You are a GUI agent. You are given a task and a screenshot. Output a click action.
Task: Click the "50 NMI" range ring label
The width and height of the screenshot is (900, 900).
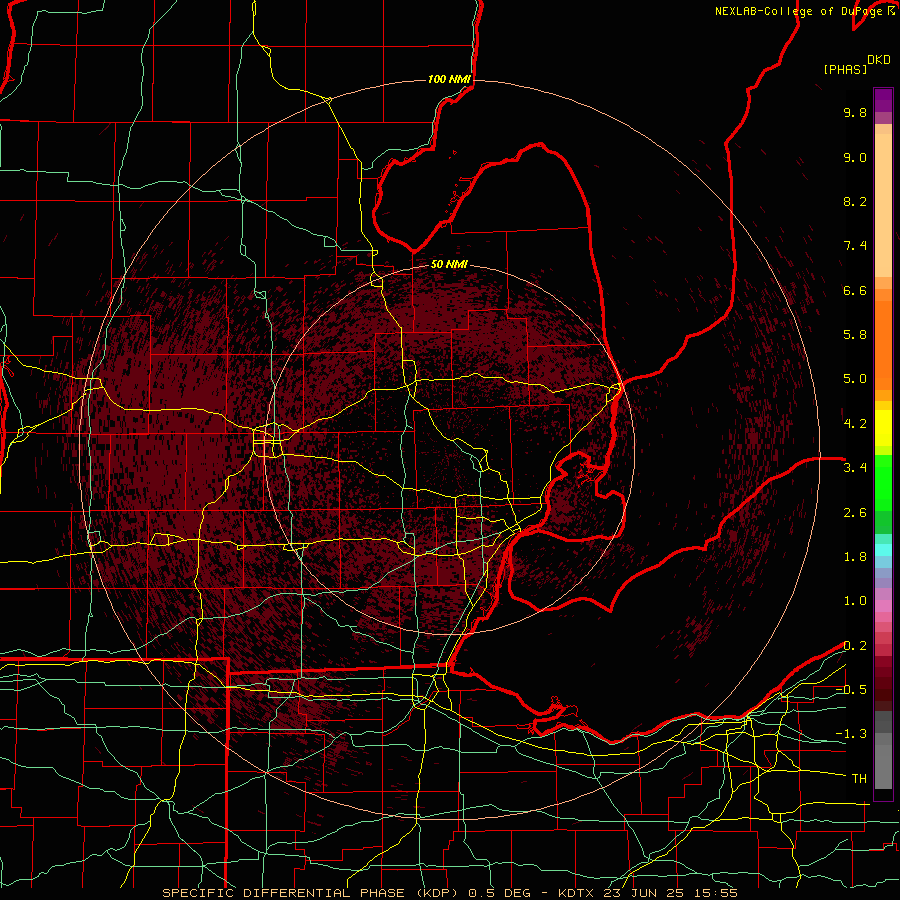coord(449,264)
